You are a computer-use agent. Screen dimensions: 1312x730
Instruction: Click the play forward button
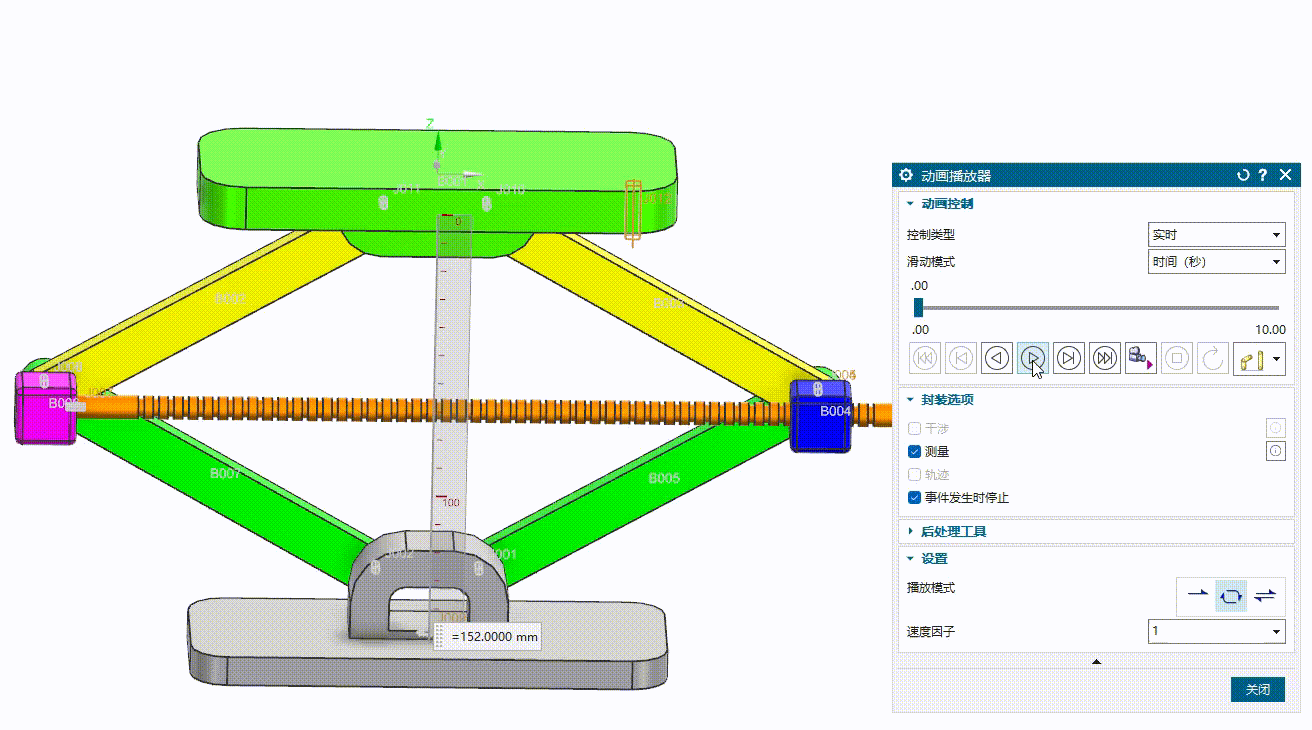[x=1033, y=357]
